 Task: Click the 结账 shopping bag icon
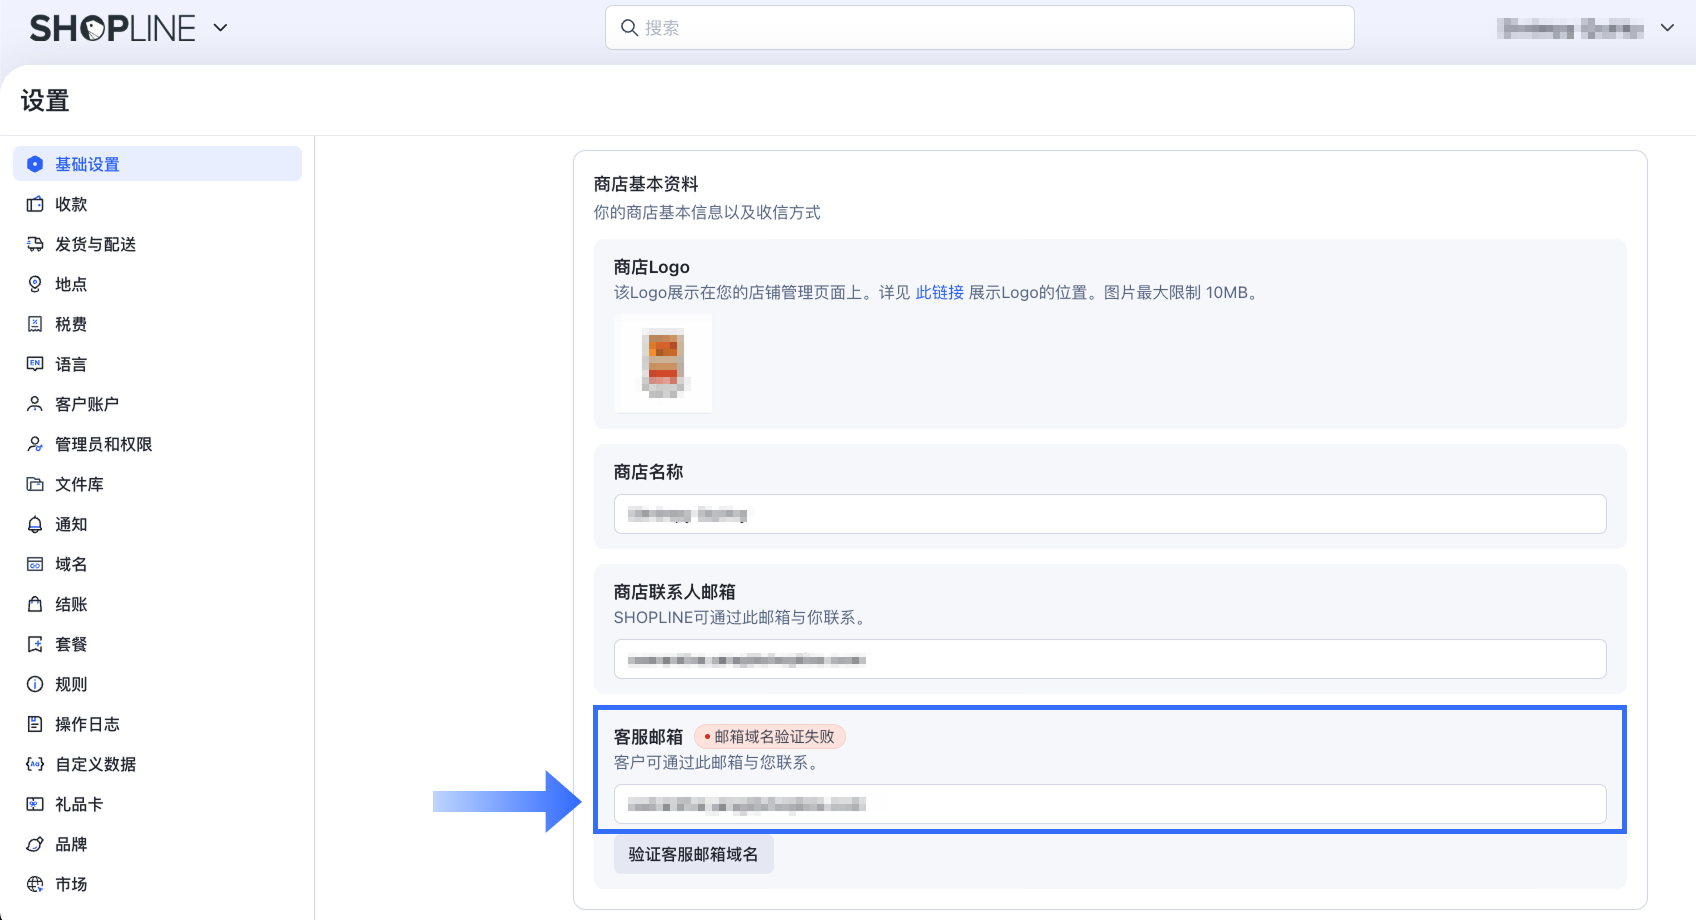tap(35, 604)
